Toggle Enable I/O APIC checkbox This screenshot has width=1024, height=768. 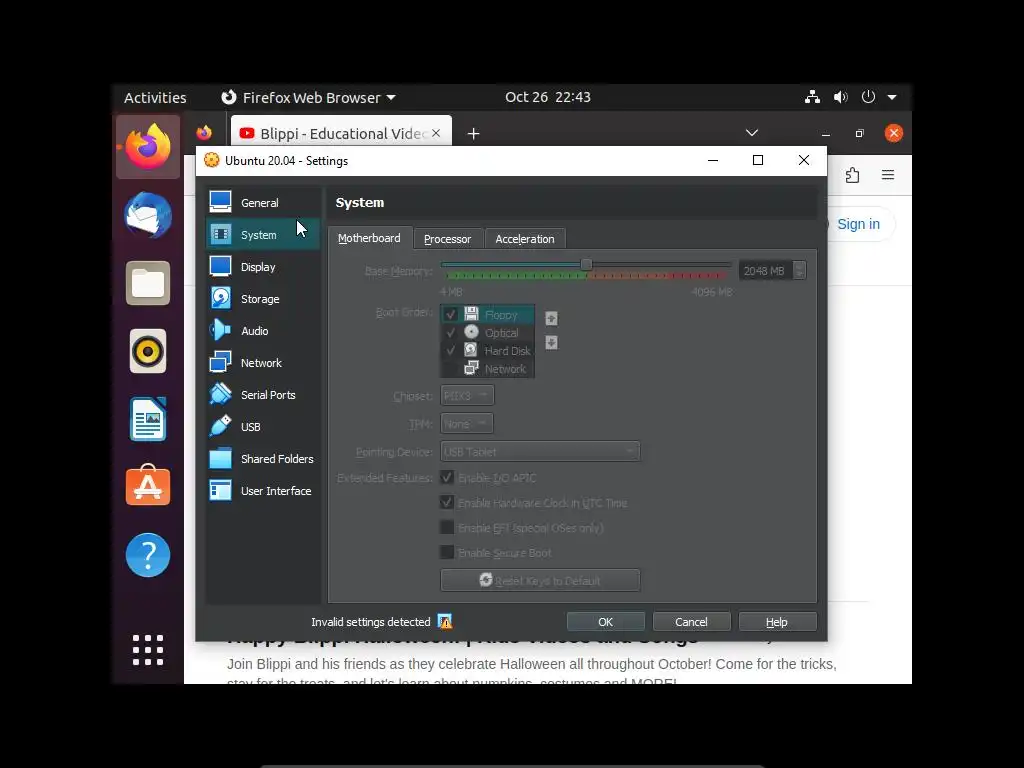tap(447, 477)
